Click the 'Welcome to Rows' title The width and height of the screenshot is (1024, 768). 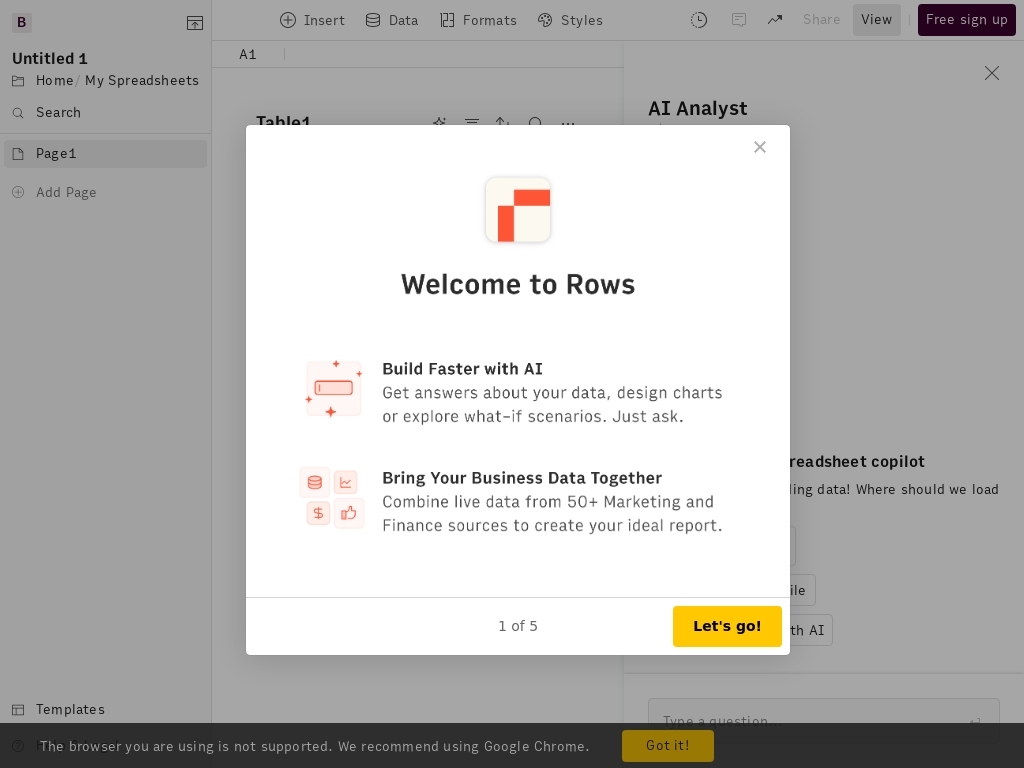(518, 284)
